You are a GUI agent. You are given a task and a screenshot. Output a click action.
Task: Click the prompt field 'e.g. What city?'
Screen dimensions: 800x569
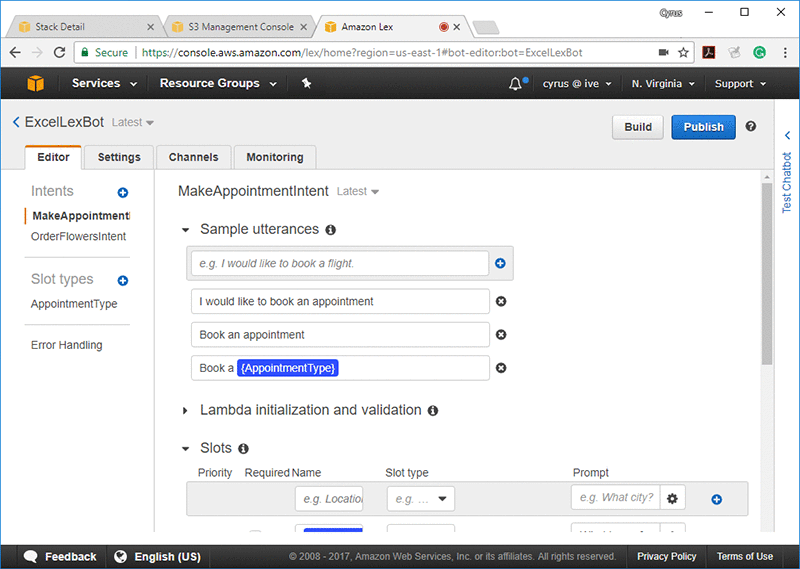click(616, 498)
